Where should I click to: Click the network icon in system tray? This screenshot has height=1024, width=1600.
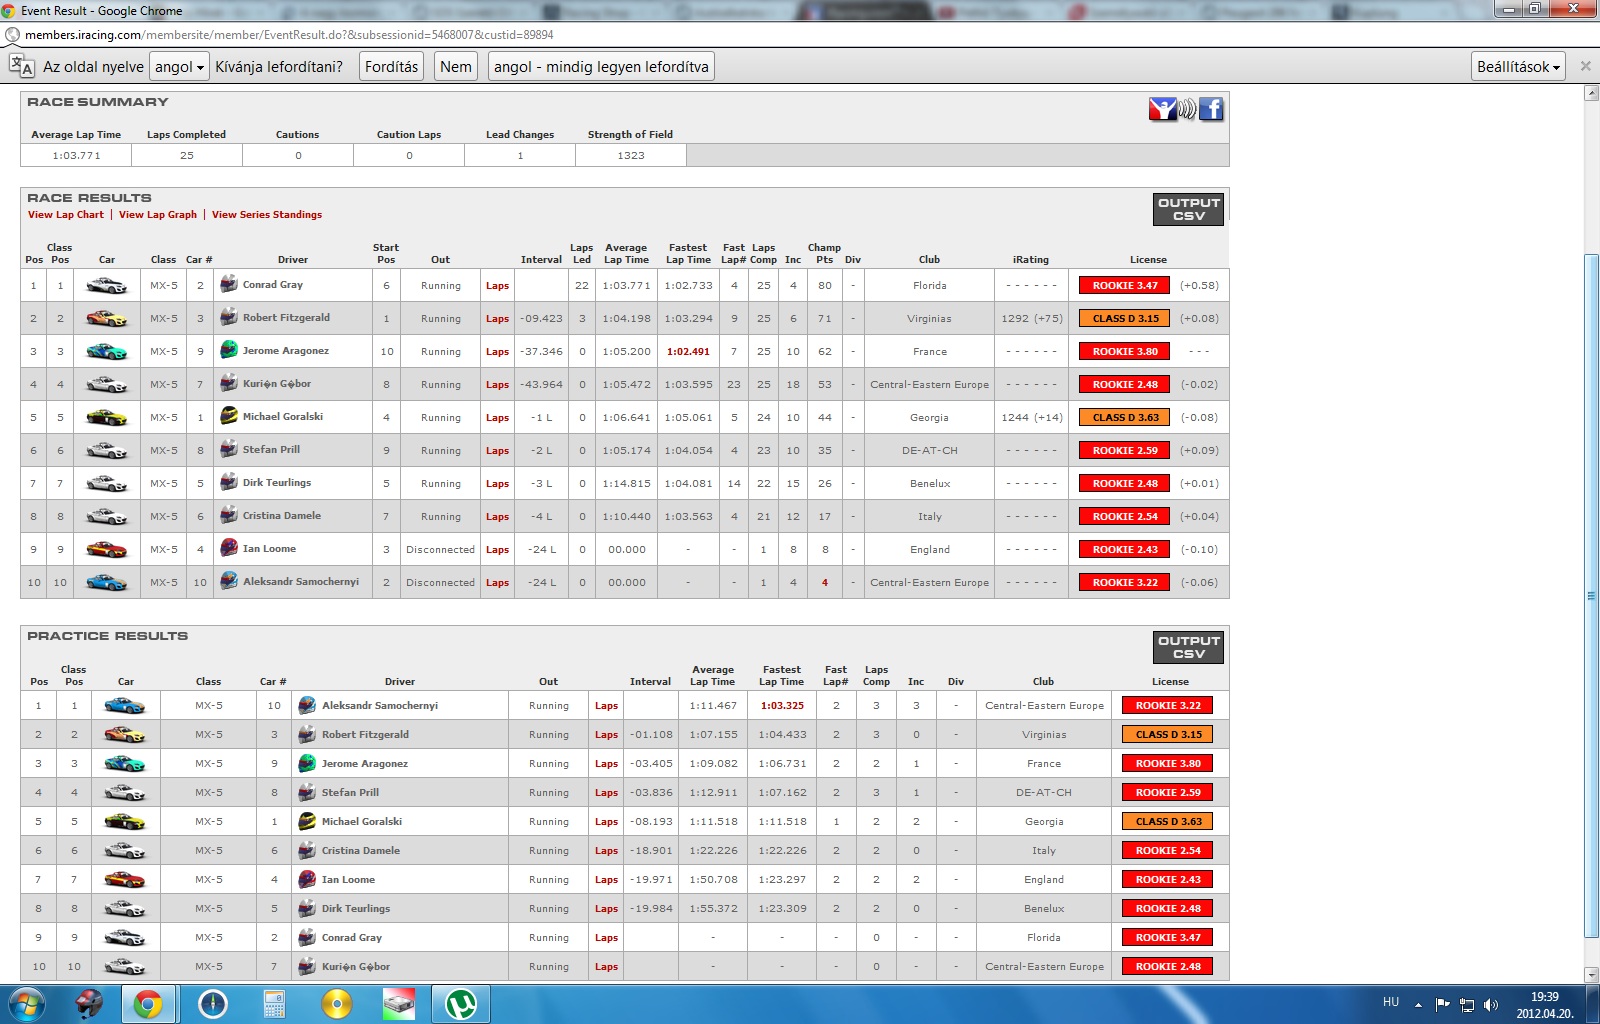click(1466, 1005)
